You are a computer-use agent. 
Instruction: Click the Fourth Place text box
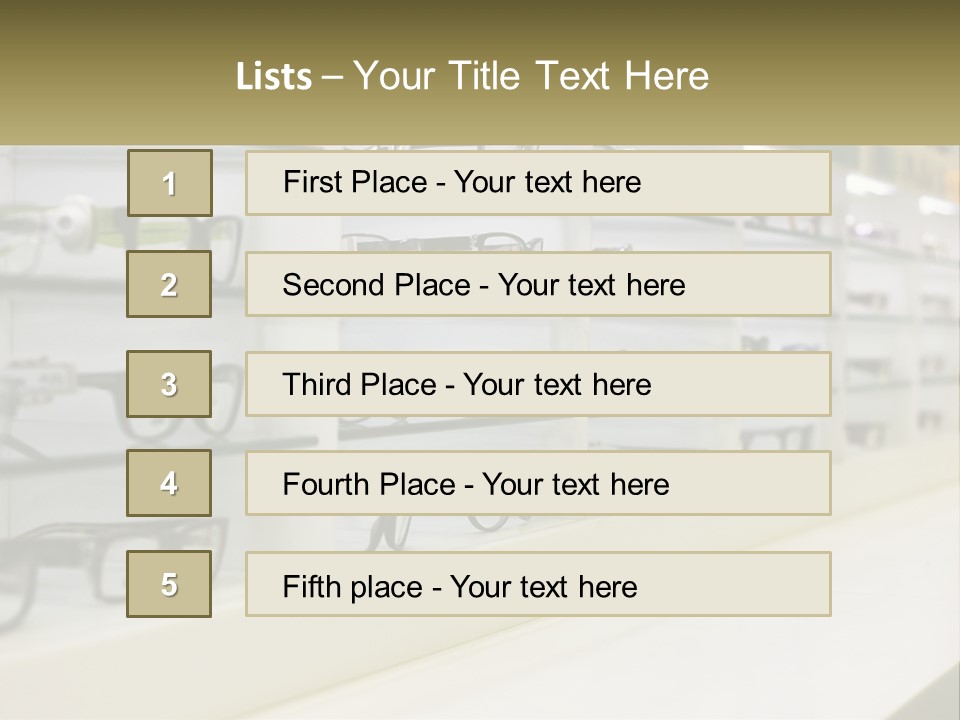(x=538, y=483)
